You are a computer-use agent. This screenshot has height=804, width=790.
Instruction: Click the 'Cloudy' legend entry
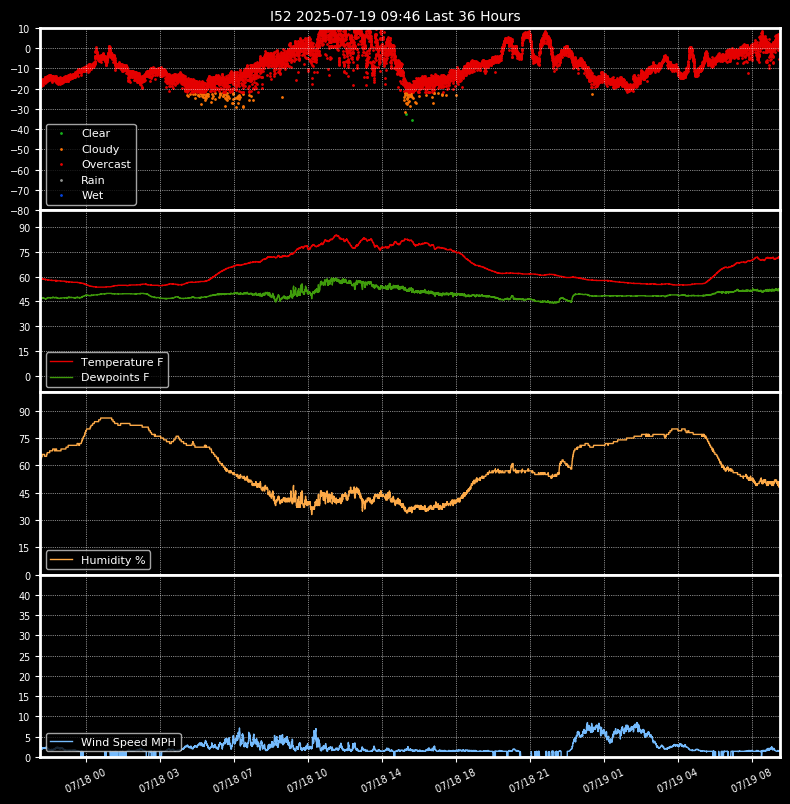pos(100,149)
